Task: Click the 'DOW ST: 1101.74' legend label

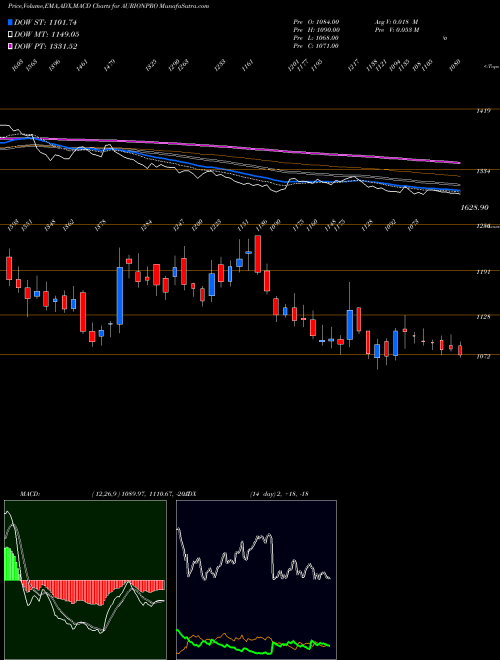Action: click(45, 23)
